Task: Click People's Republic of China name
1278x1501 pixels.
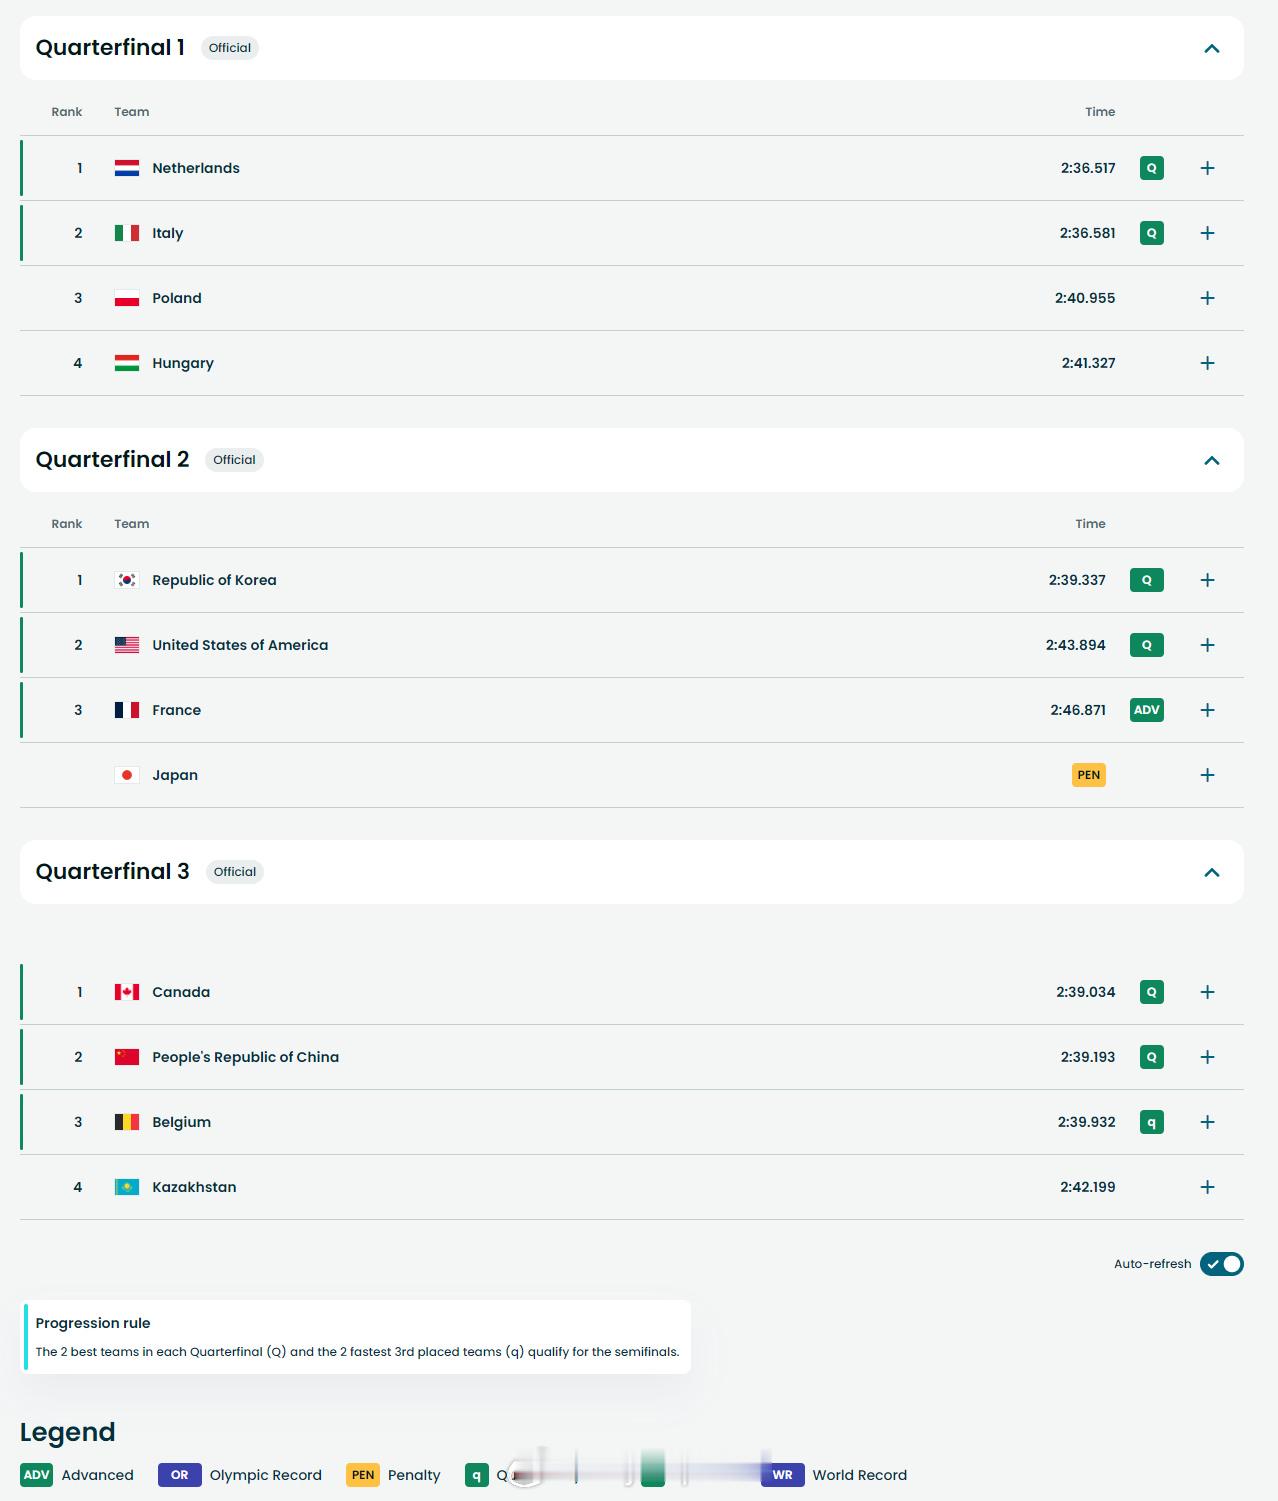Action: pos(245,1057)
